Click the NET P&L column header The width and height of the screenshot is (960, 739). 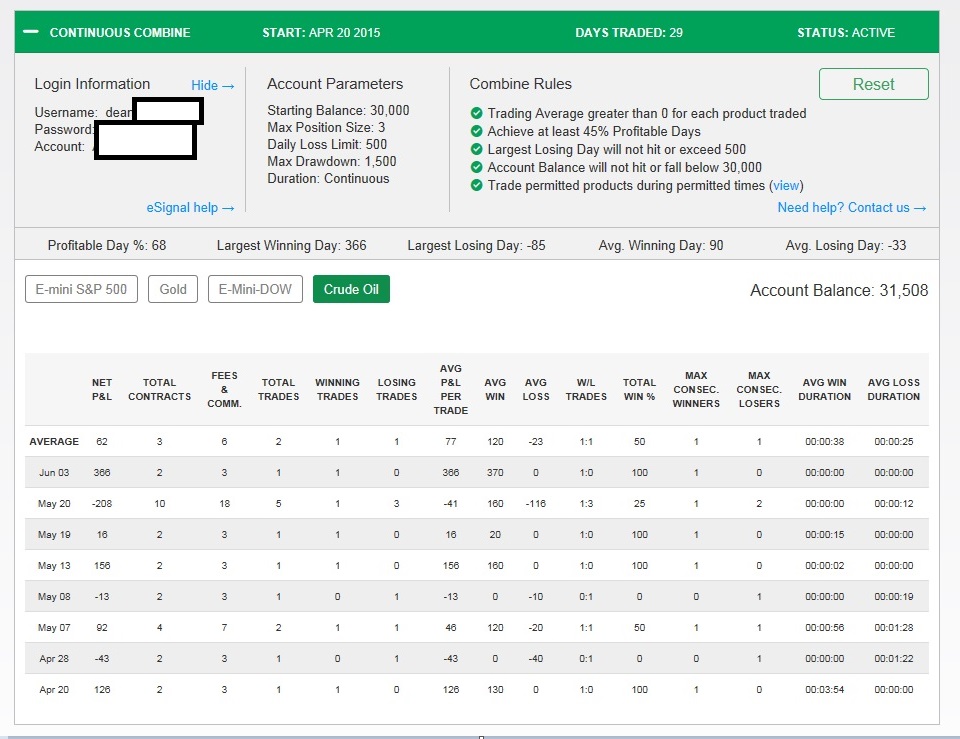coord(101,389)
